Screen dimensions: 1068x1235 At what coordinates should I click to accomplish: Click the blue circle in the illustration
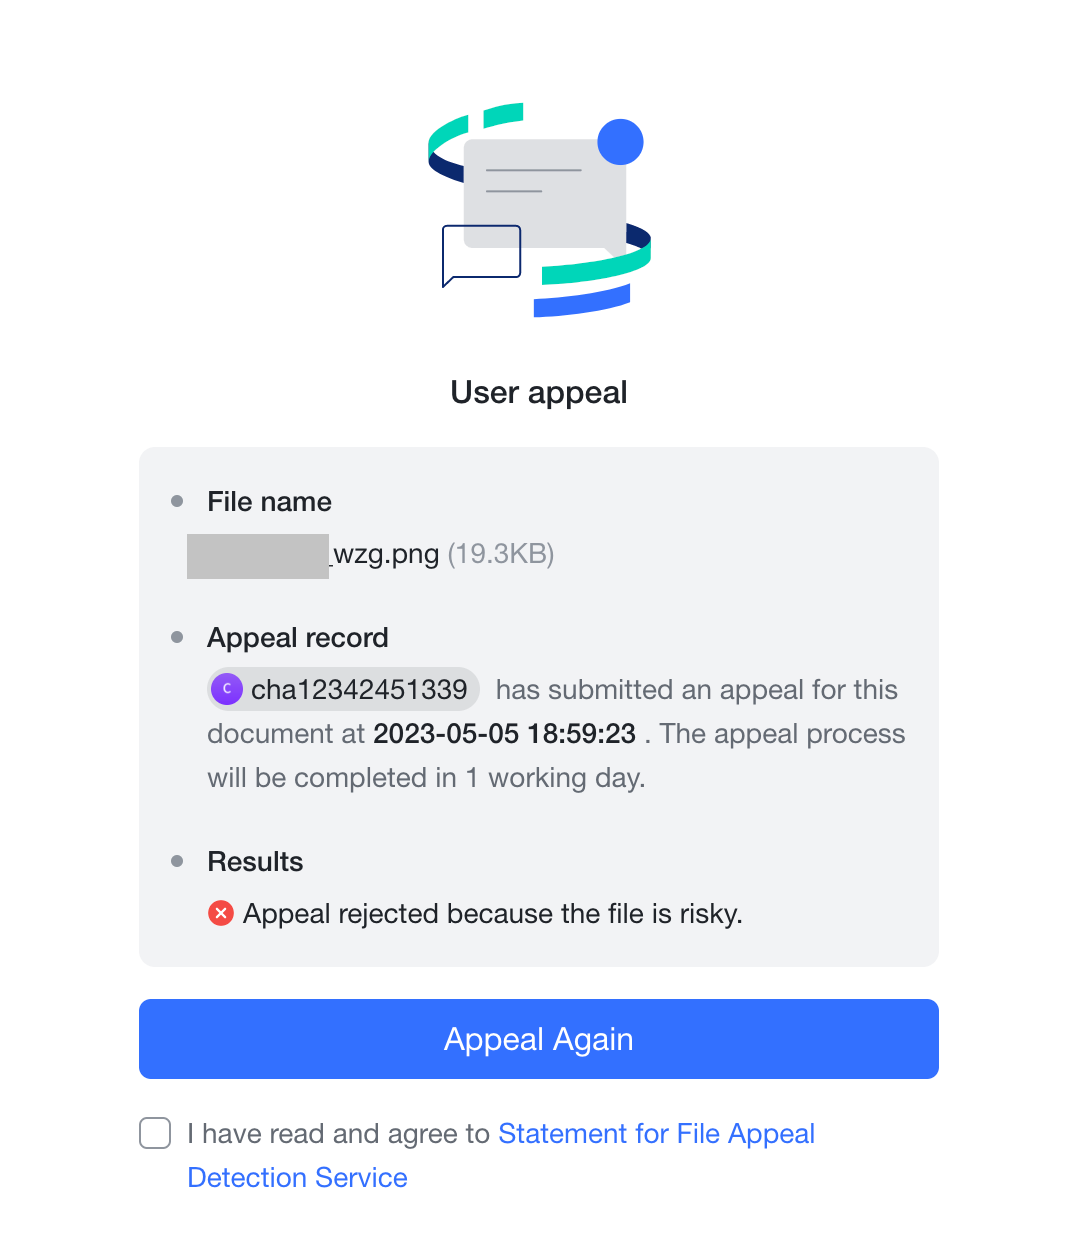pyautogui.click(x=620, y=141)
